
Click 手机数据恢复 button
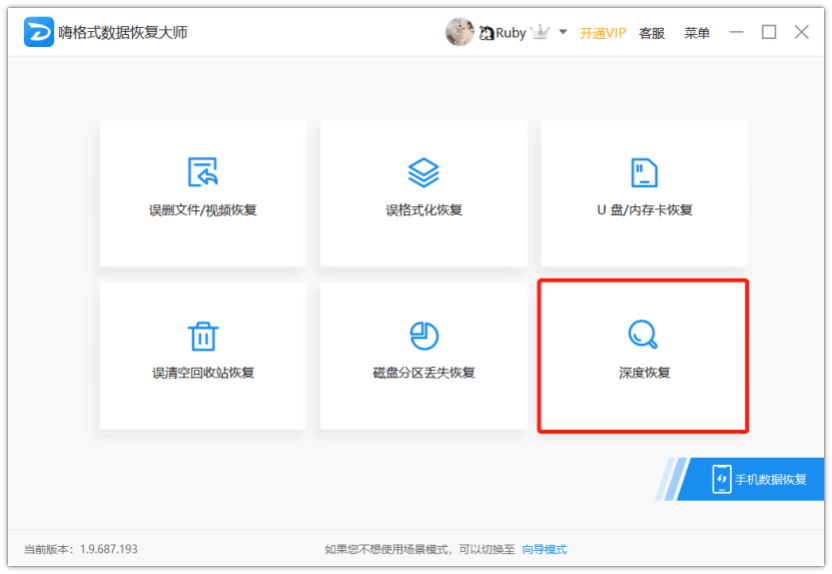pos(751,479)
